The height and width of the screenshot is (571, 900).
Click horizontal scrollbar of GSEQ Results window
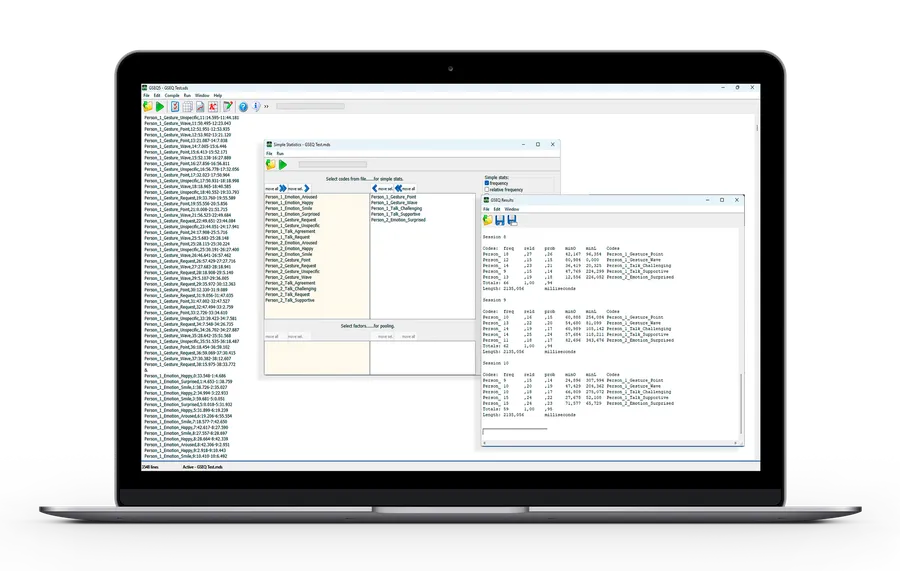[x=611, y=443]
